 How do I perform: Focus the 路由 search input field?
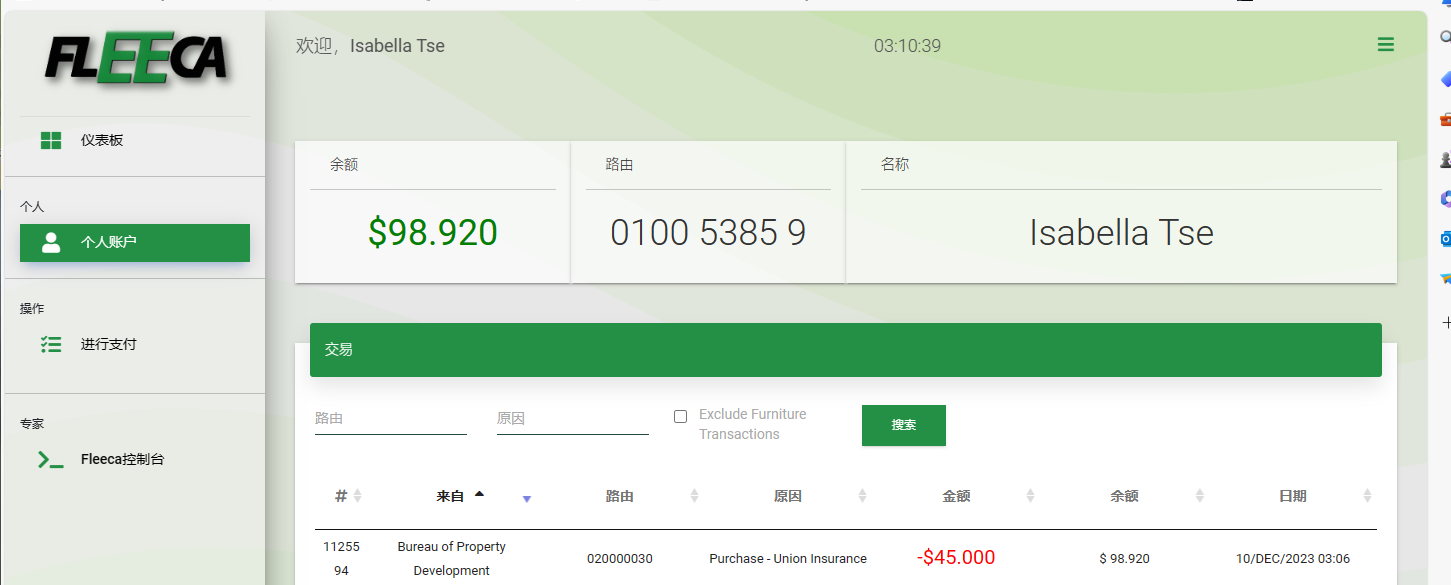point(391,419)
